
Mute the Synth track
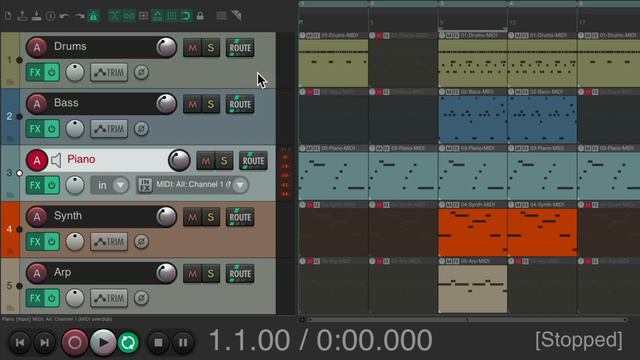(x=192, y=217)
